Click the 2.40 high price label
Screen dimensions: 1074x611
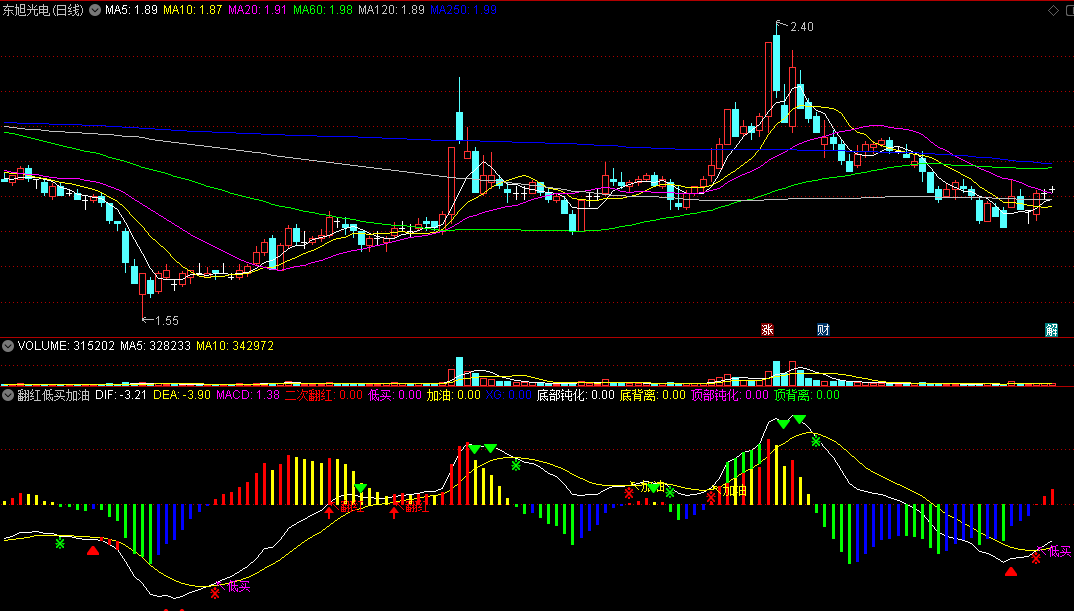(801, 27)
